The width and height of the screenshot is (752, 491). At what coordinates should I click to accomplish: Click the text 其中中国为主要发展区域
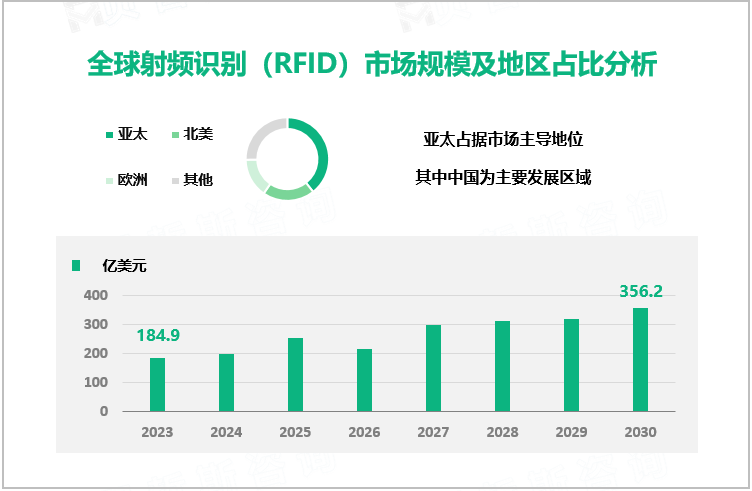click(x=503, y=177)
